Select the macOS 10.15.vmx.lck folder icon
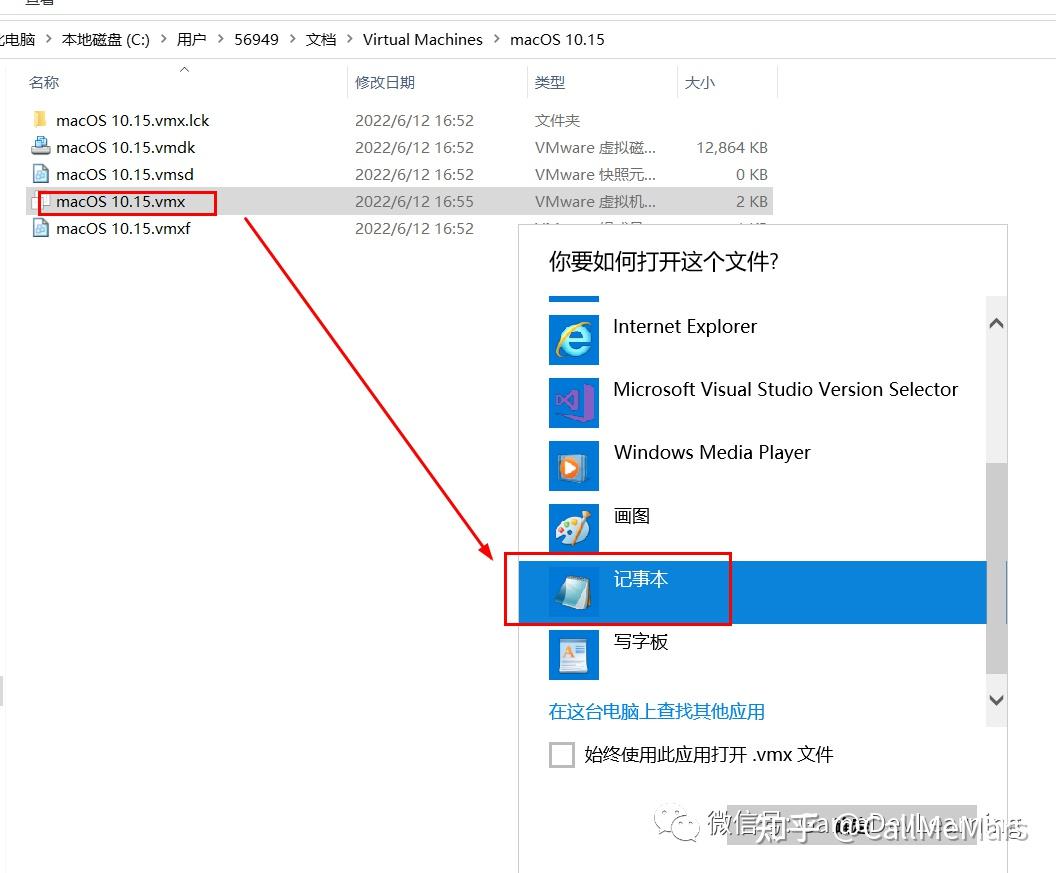This screenshot has height=873, width=1056. tap(40, 120)
